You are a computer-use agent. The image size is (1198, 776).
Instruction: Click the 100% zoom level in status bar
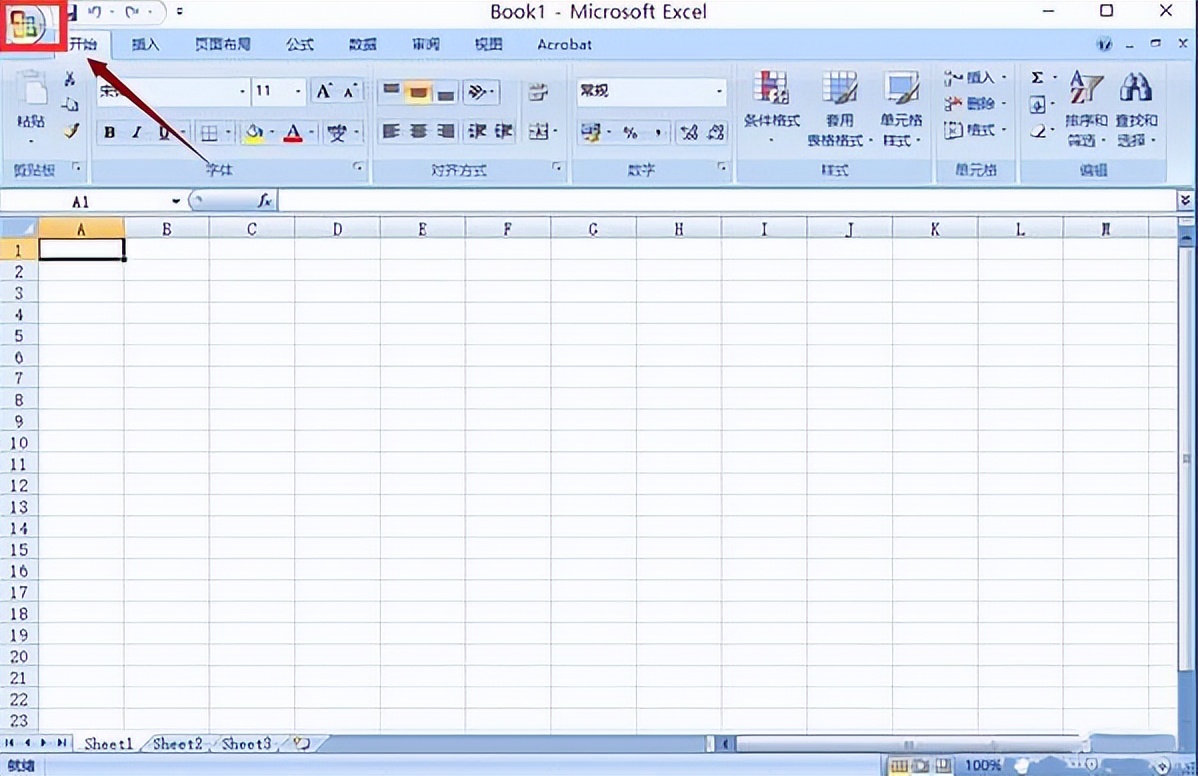click(982, 765)
